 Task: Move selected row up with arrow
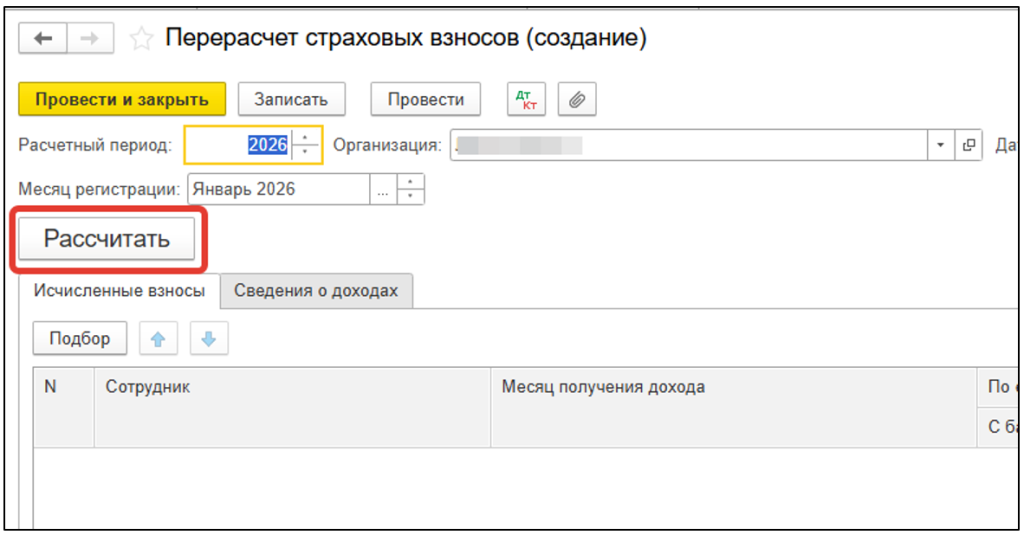point(158,339)
